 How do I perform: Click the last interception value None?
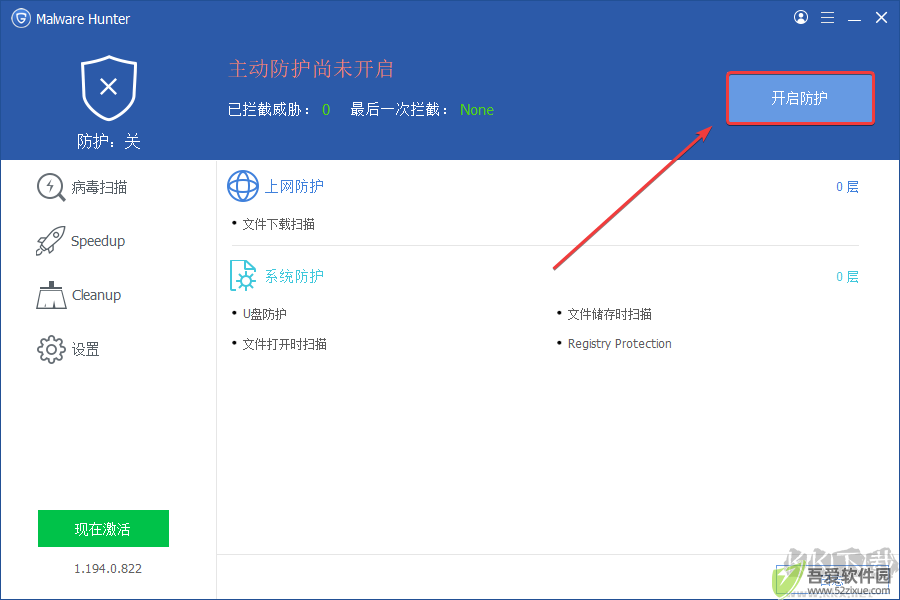coord(477,110)
